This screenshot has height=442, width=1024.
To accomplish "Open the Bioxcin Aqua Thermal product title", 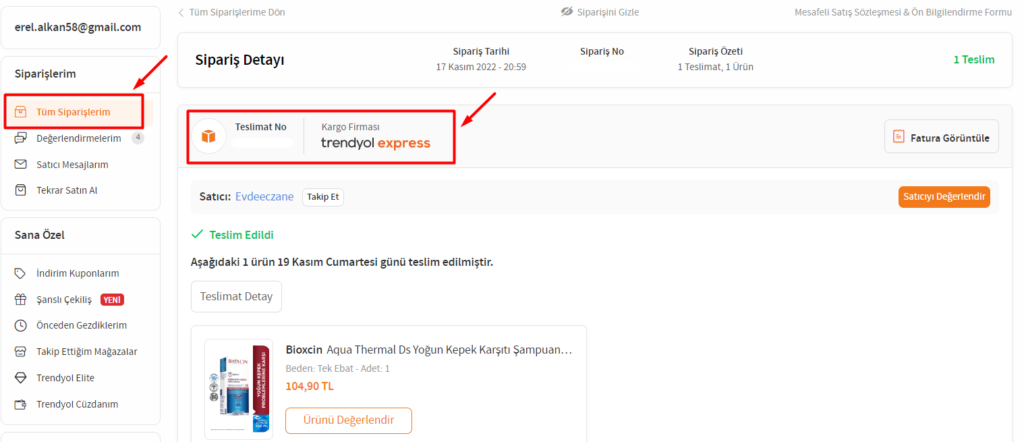I will (x=429, y=349).
